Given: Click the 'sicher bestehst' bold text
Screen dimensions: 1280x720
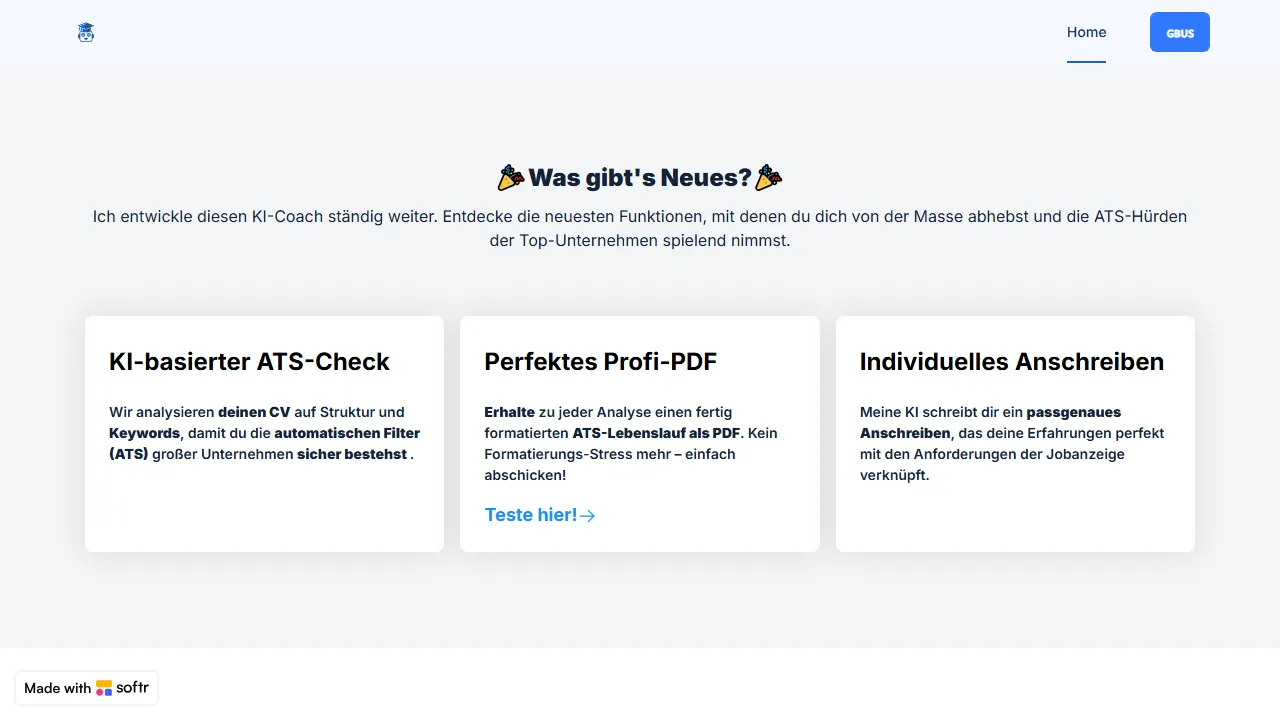Looking at the screenshot, I should 352,454.
